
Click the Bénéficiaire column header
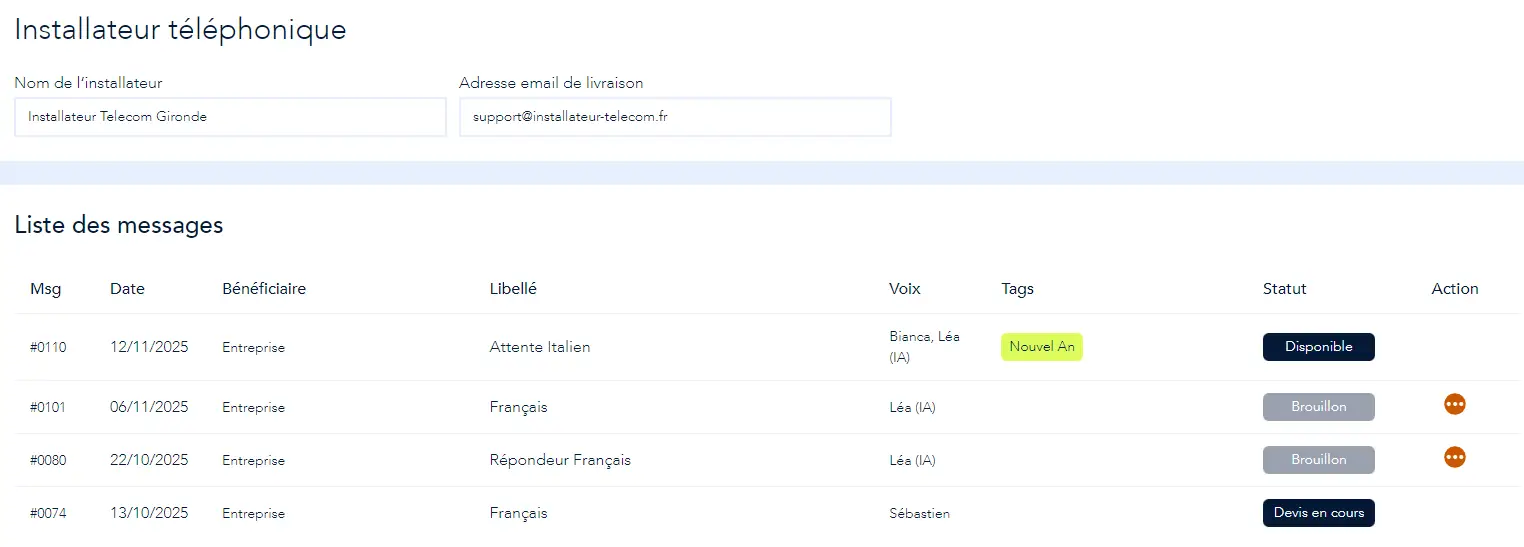pos(264,289)
